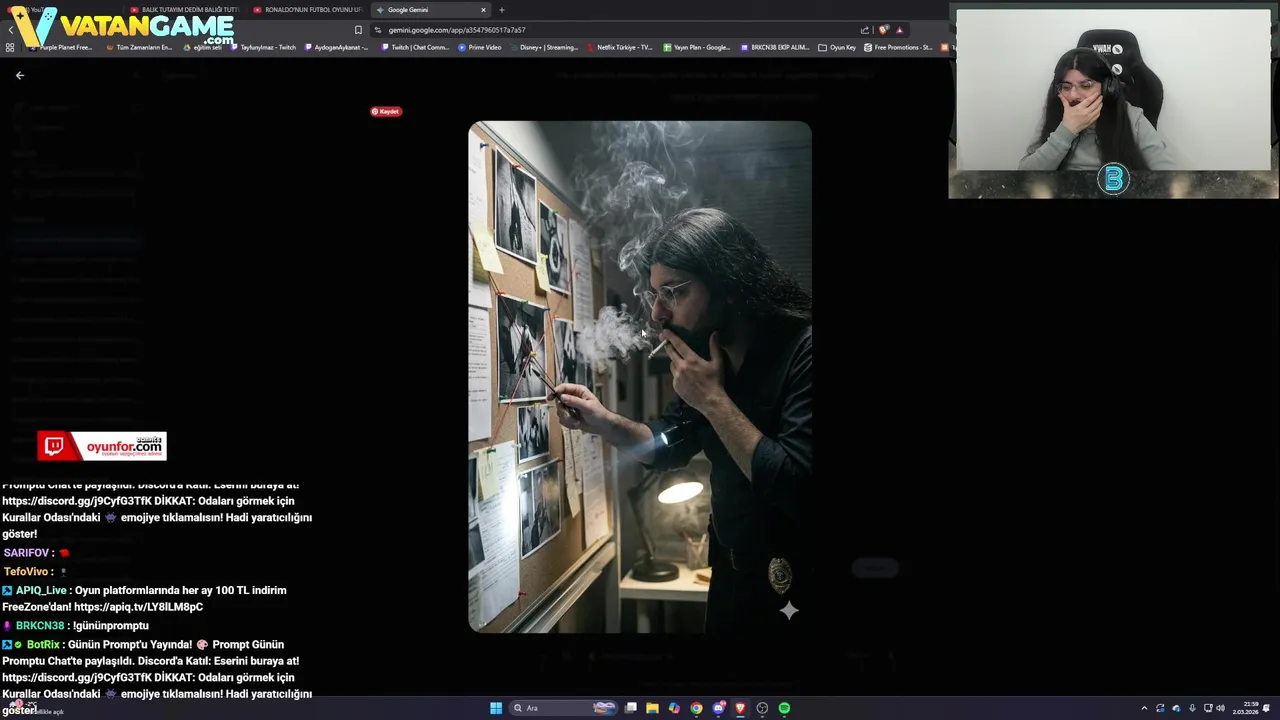Open Netflix Türkiye bookmark
Image resolution: width=1280 pixels, height=720 pixels.
(620, 47)
